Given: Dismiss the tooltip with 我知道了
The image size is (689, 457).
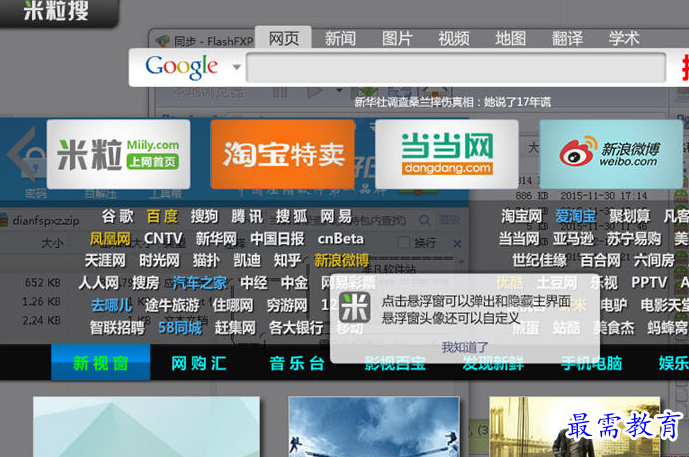Looking at the screenshot, I should tap(465, 348).
